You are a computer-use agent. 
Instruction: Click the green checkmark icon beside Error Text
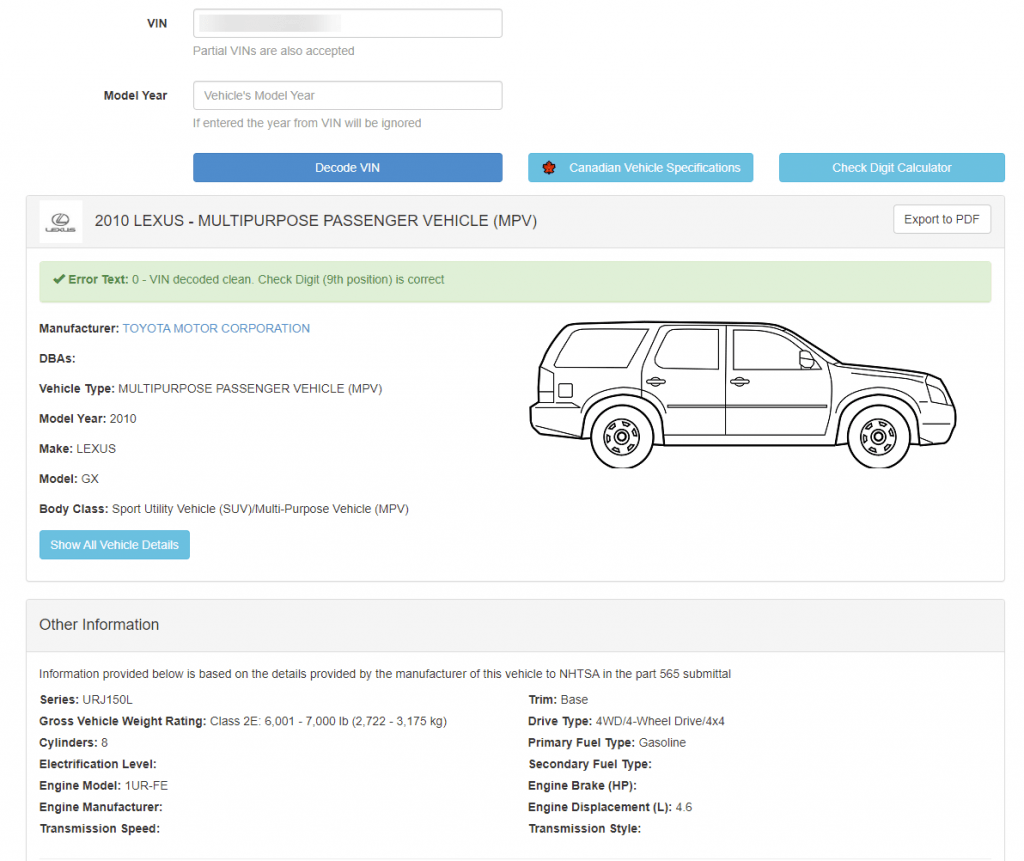pyautogui.click(x=59, y=280)
